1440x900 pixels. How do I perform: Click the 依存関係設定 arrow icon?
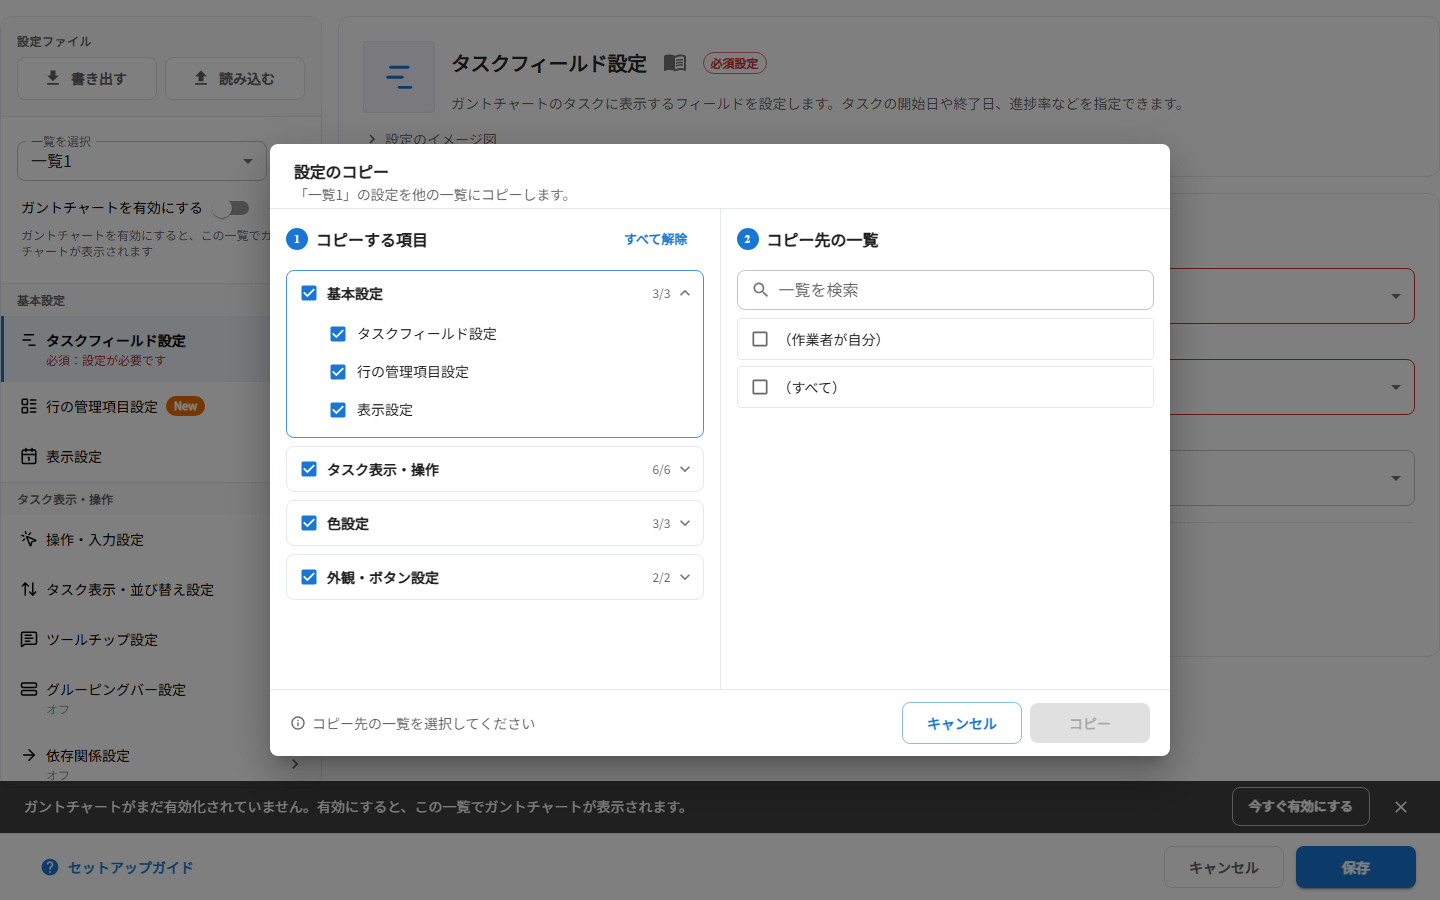point(29,755)
